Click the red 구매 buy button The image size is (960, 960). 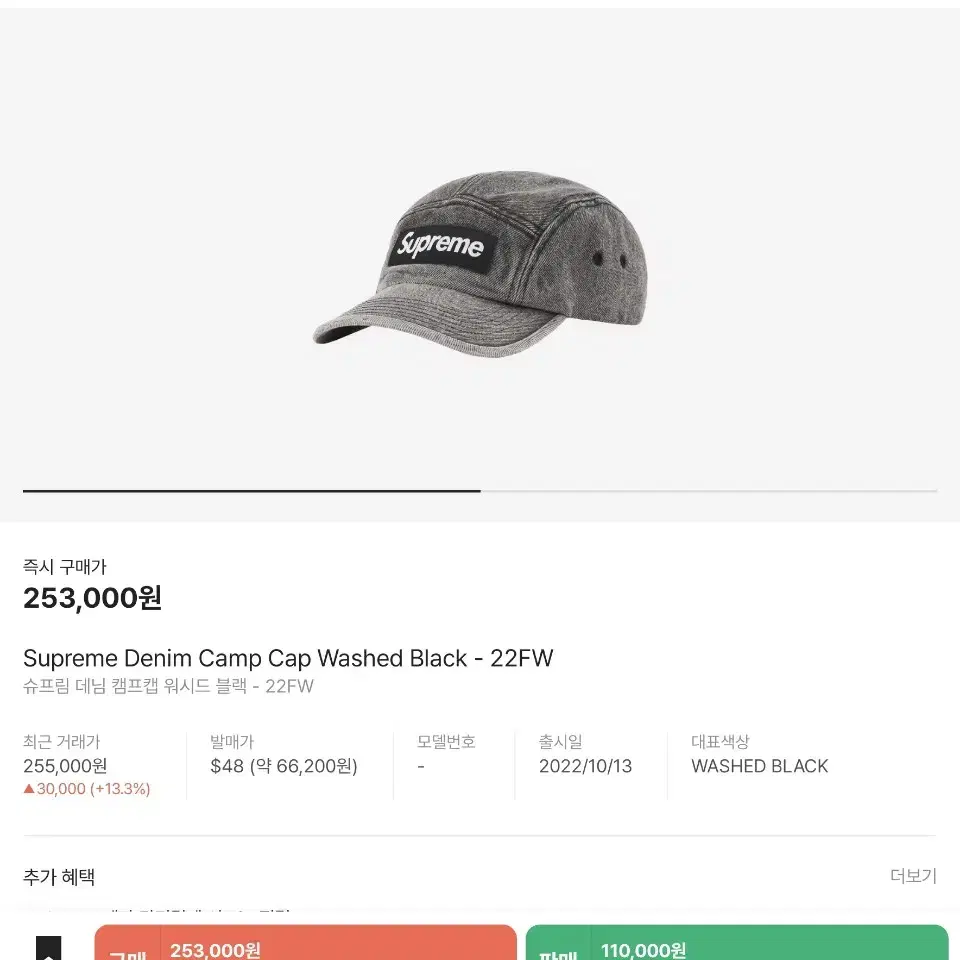[306, 943]
